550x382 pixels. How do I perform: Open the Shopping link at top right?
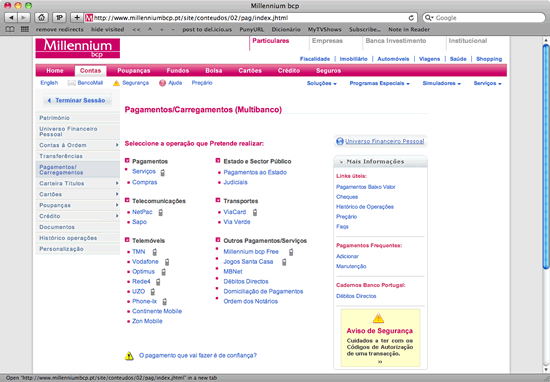pyautogui.click(x=489, y=59)
